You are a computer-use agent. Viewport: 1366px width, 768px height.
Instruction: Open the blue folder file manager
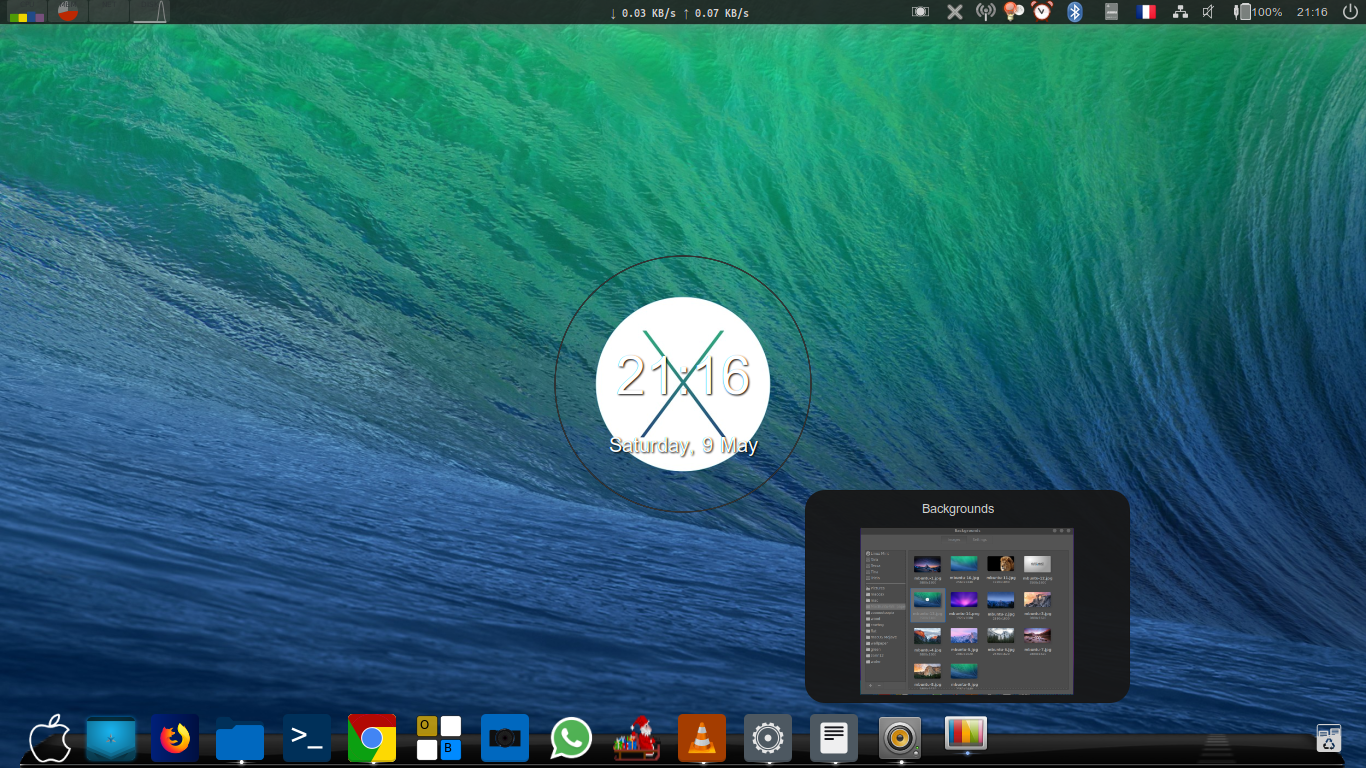(x=240, y=739)
